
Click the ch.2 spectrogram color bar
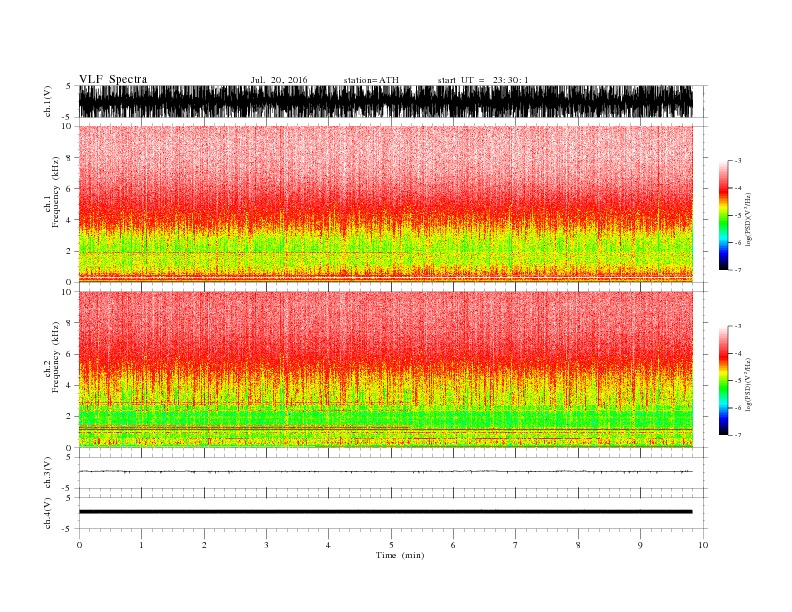point(723,380)
